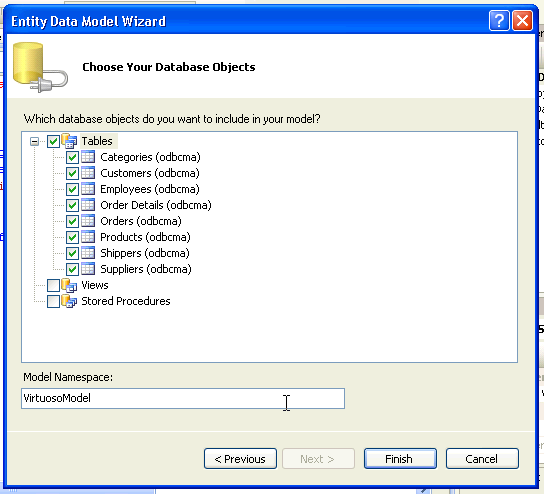The width and height of the screenshot is (544, 494).
Task: Focus the Model Namespace text field
Action: pos(183,398)
